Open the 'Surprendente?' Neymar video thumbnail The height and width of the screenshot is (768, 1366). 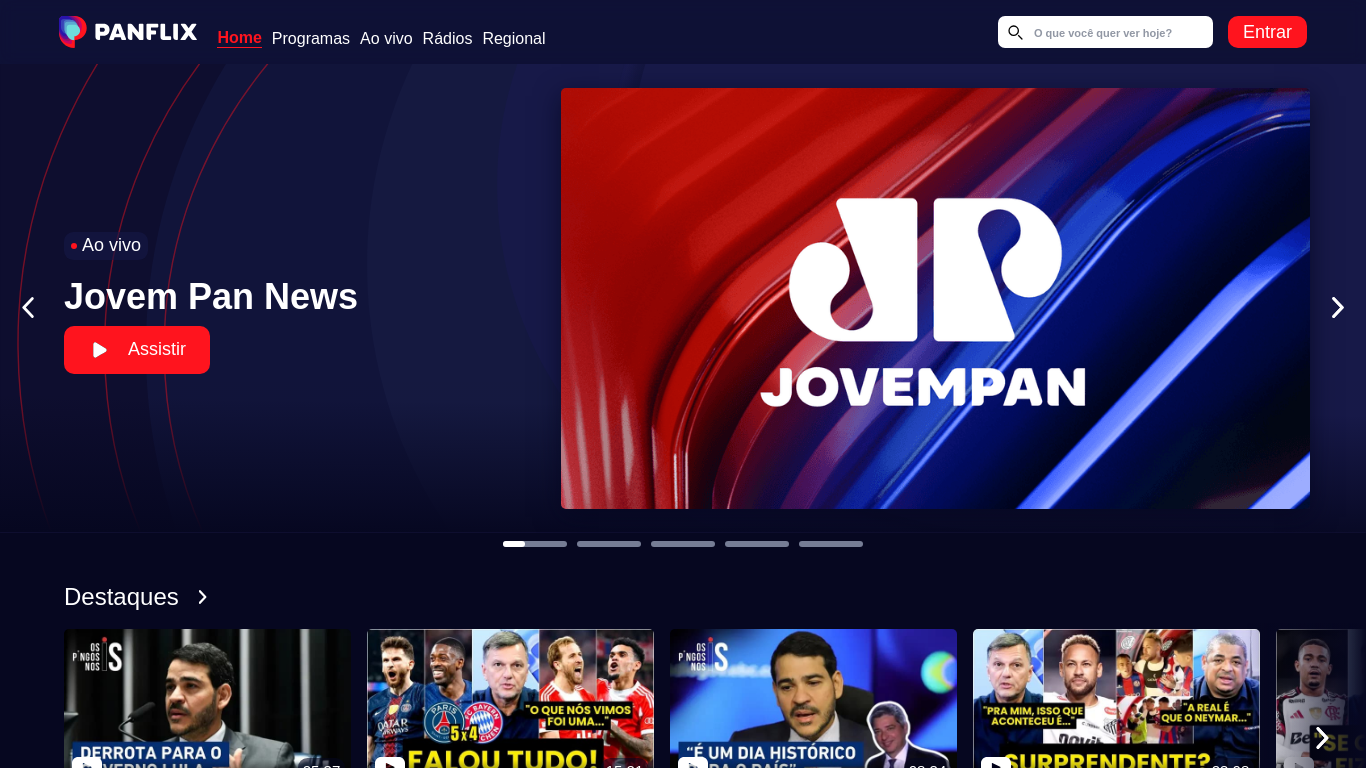click(1116, 698)
